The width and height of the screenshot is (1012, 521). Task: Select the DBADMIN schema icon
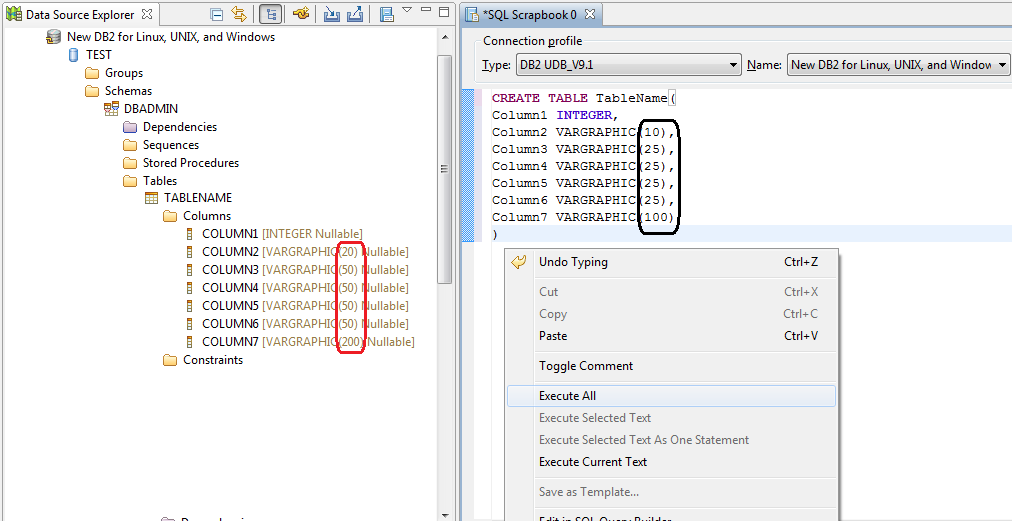[x=112, y=109]
